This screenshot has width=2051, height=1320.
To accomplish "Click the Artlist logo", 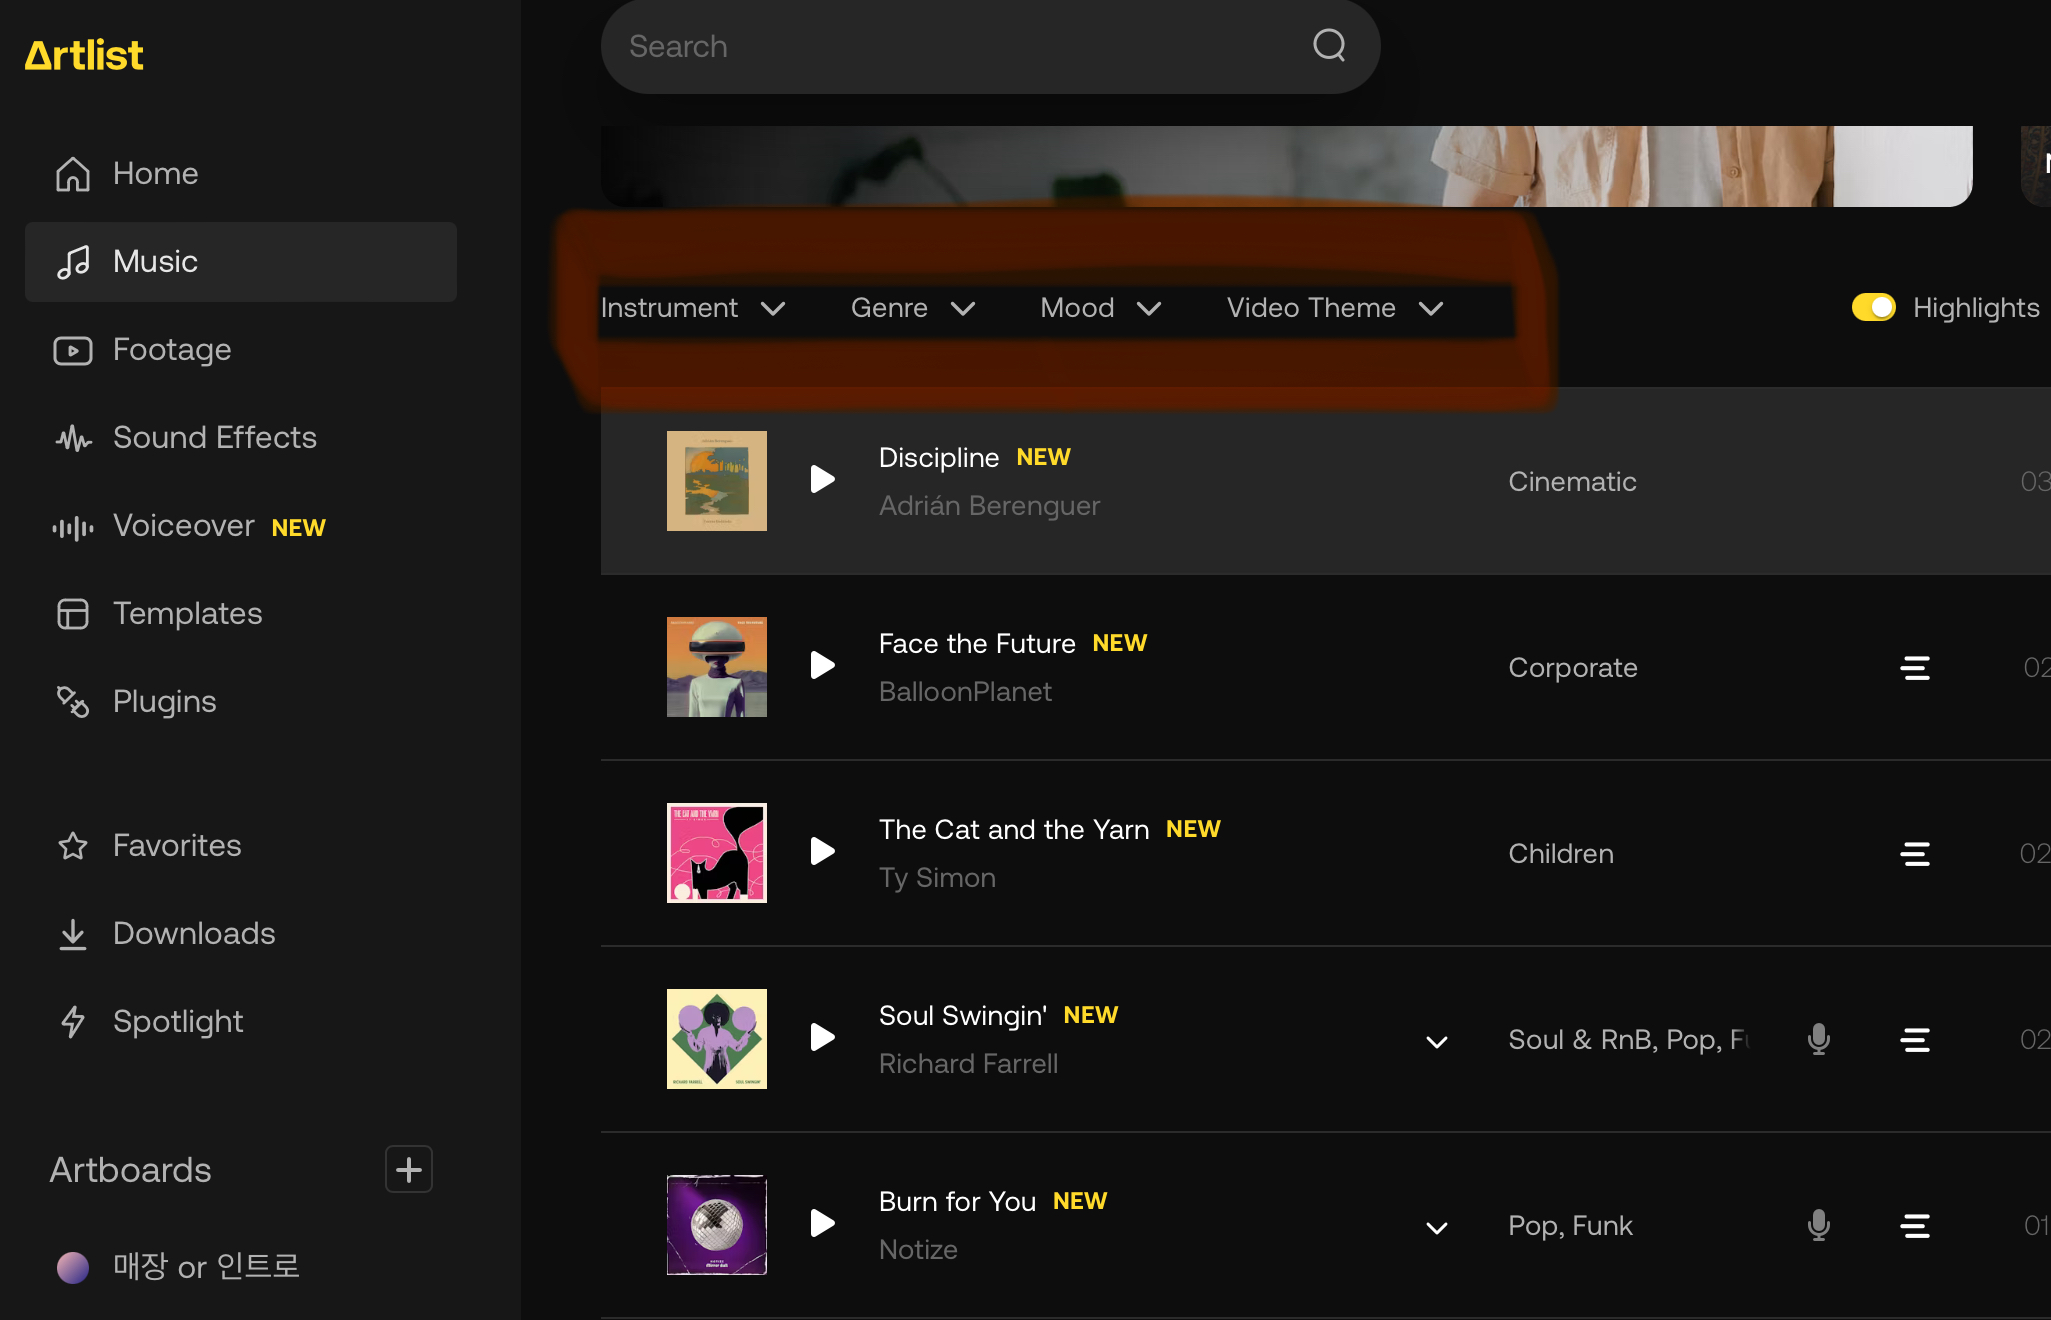I will [x=84, y=56].
